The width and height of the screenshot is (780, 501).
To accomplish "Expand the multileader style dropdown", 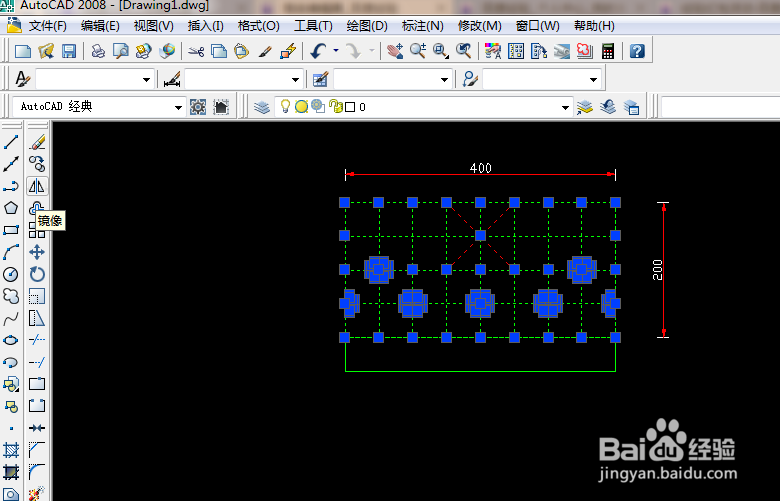I will [593, 80].
